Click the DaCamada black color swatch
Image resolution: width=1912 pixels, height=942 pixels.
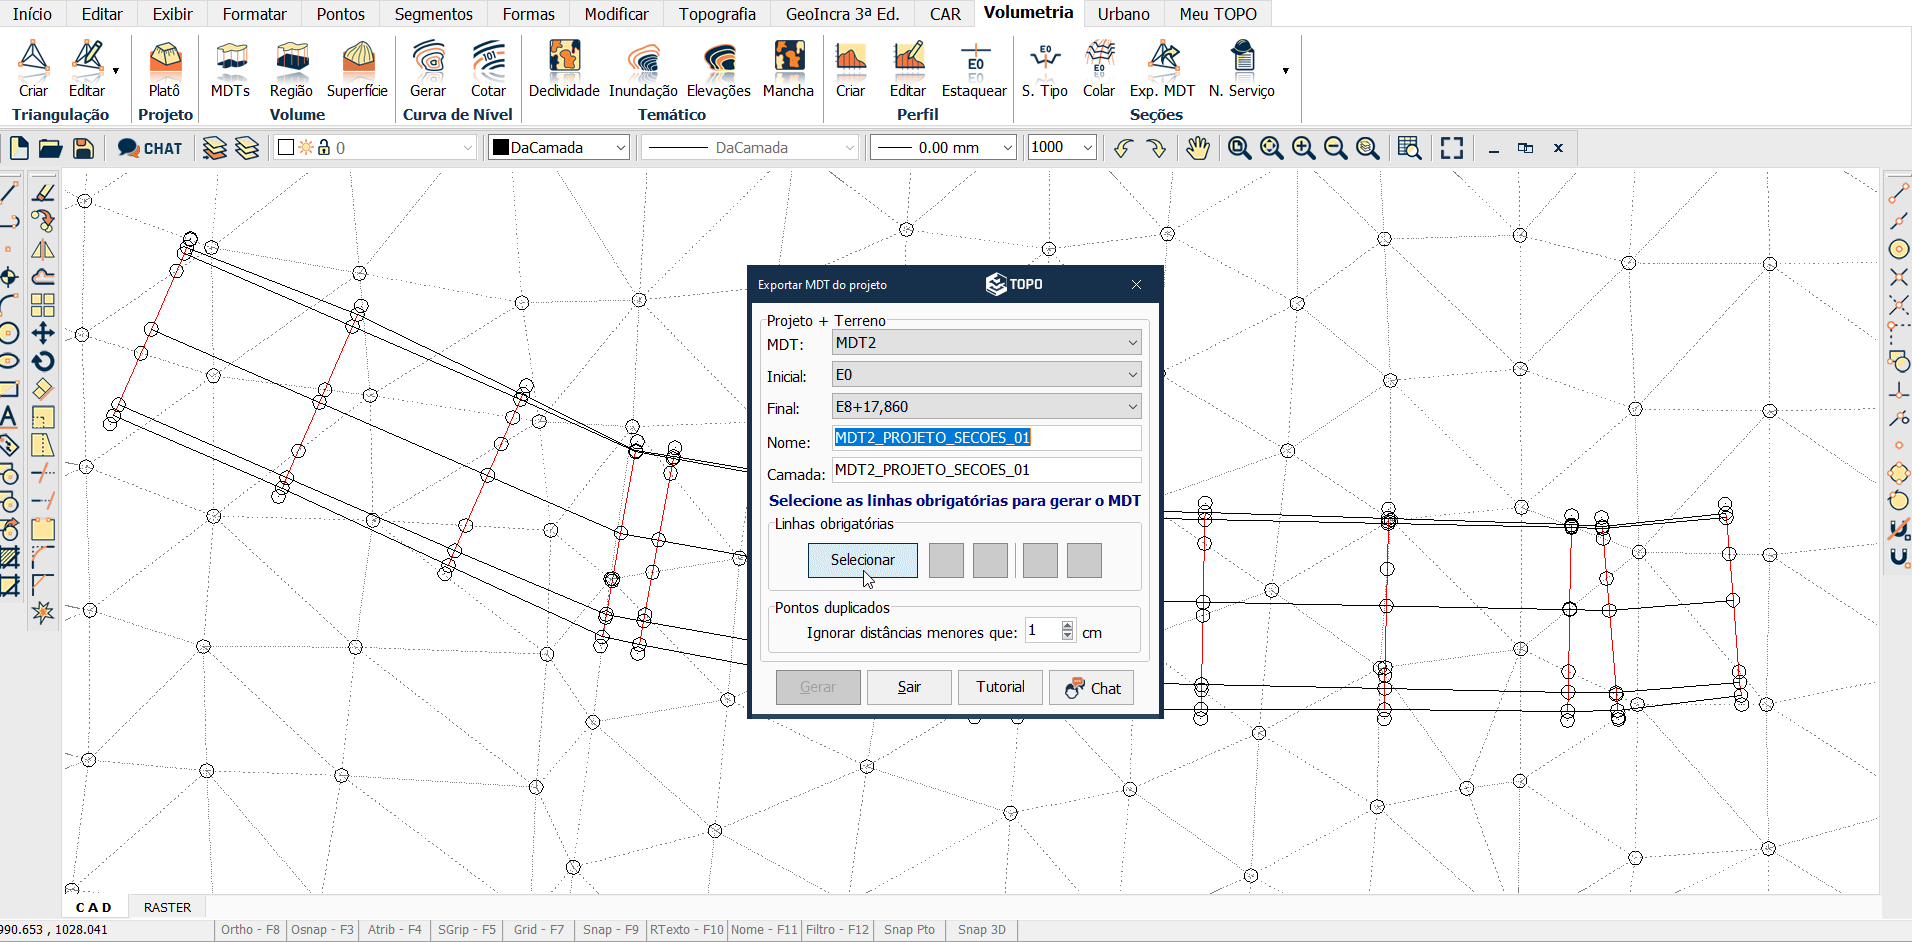pyautogui.click(x=501, y=148)
